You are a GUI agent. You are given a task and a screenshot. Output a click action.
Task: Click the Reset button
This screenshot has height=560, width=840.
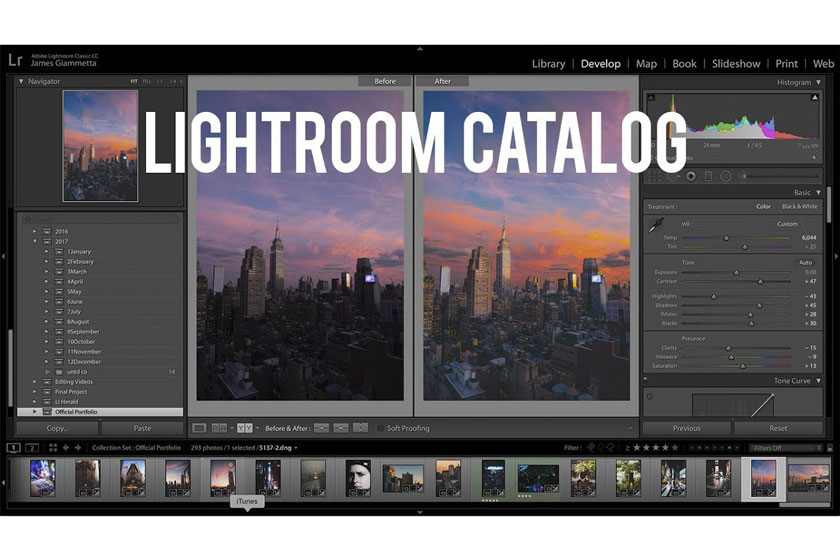coord(778,428)
